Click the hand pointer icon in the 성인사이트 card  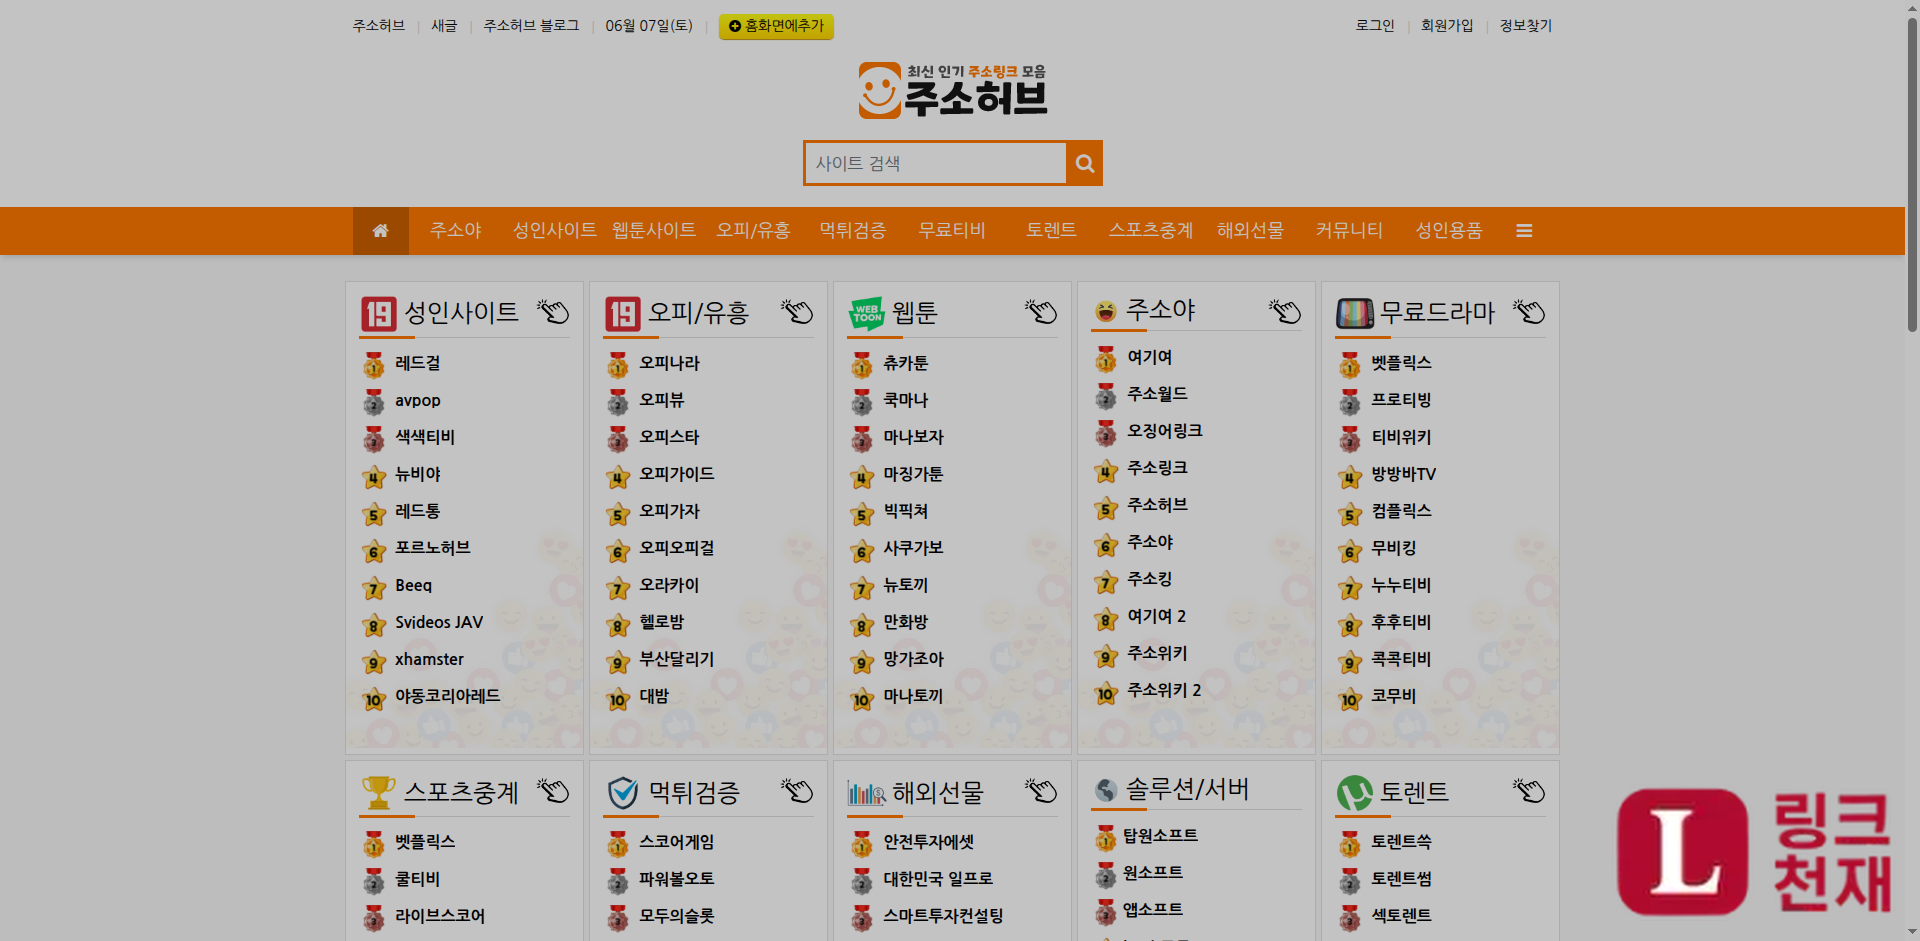[553, 312]
